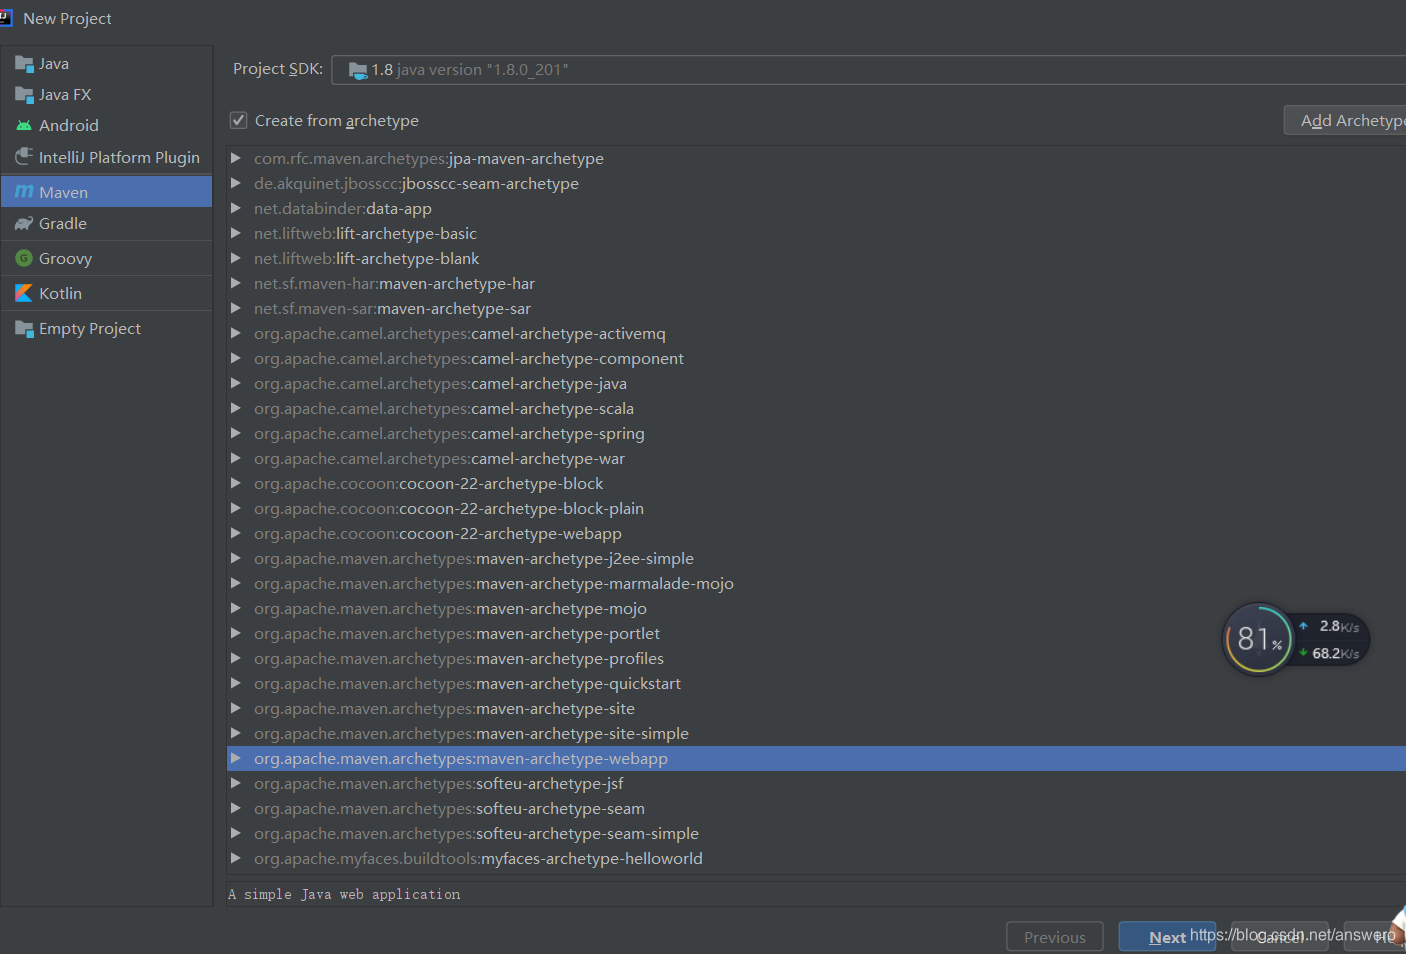
Task: Select softeu-archetype-seam-simple text
Action: tap(587, 833)
